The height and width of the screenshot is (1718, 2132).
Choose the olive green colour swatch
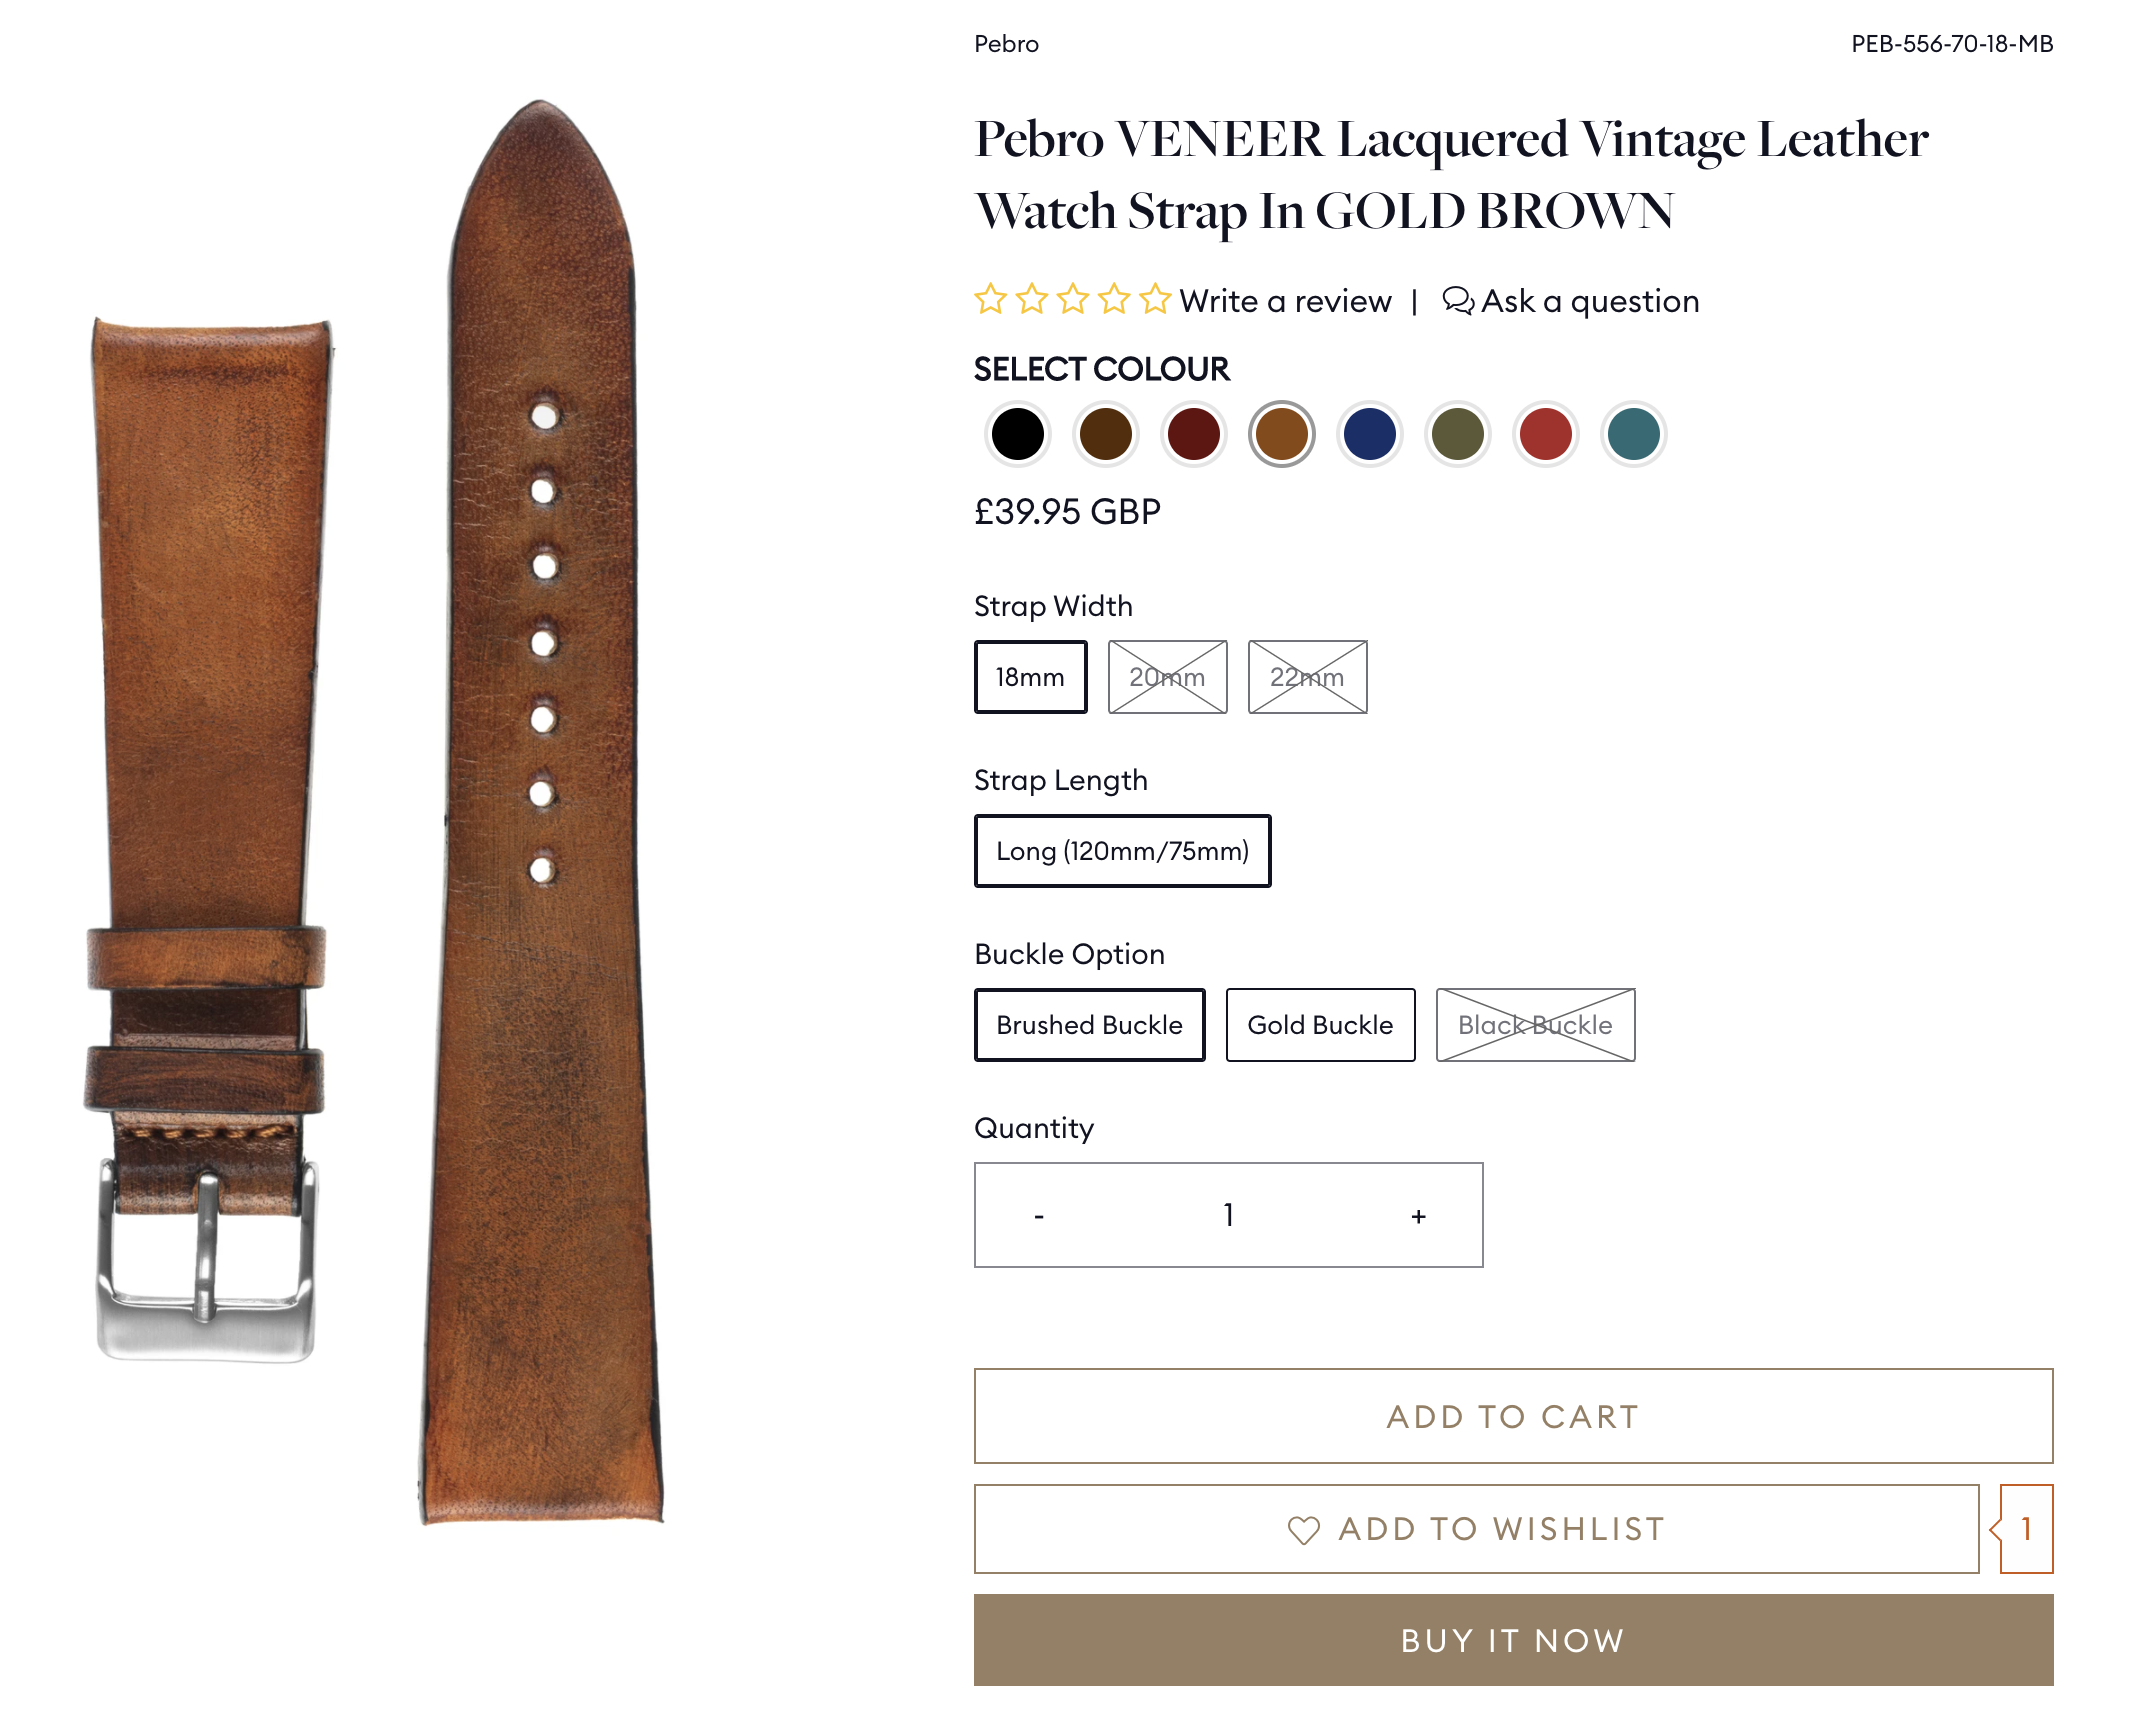click(1457, 434)
